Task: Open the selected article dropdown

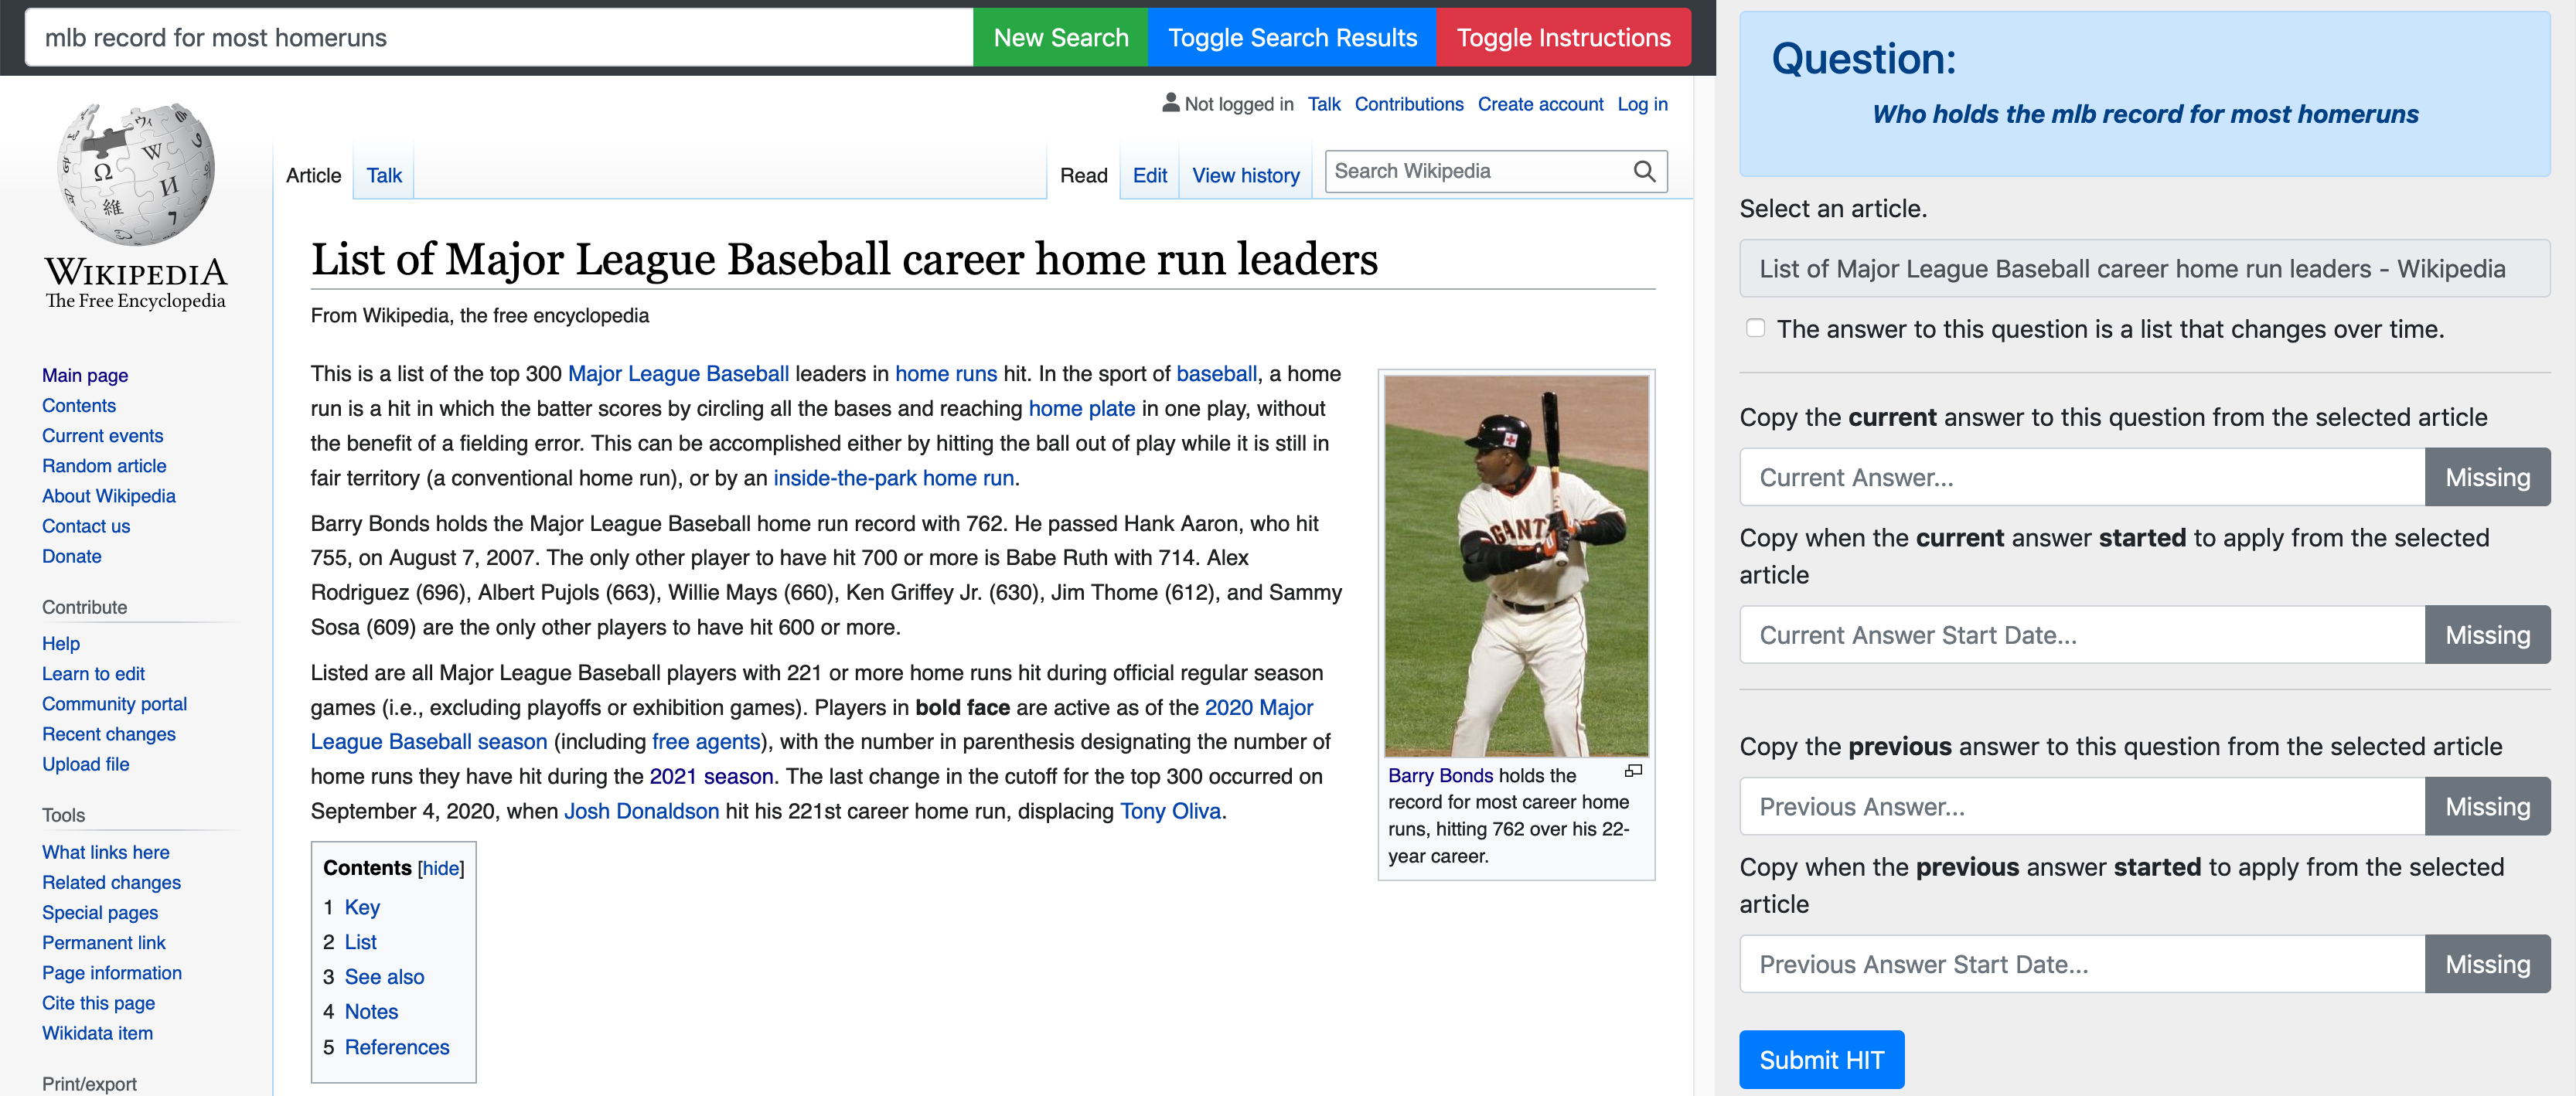Action: (2144, 268)
